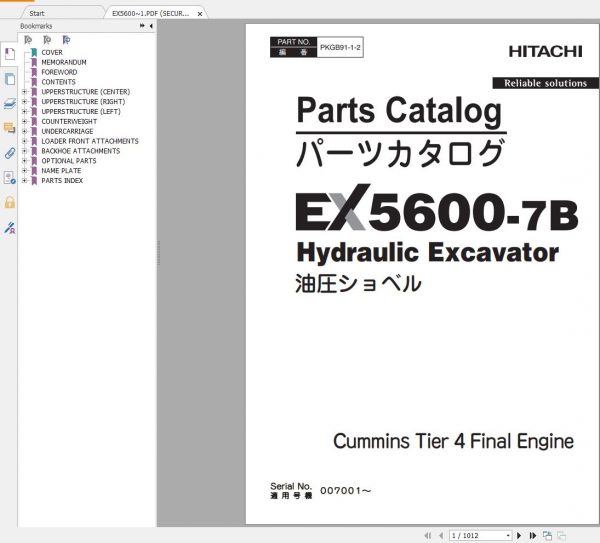Select BACKHOE ATTACHMENTS bookmark text
This screenshot has height=543, width=600.
(80, 151)
